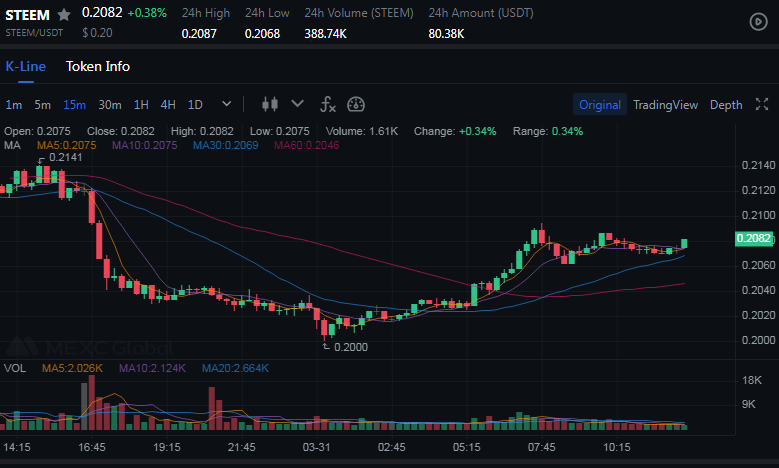The width and height of the screenshot is (779, 468).
Task: Click the 16:45 time axis label
Action: point(92,447)
